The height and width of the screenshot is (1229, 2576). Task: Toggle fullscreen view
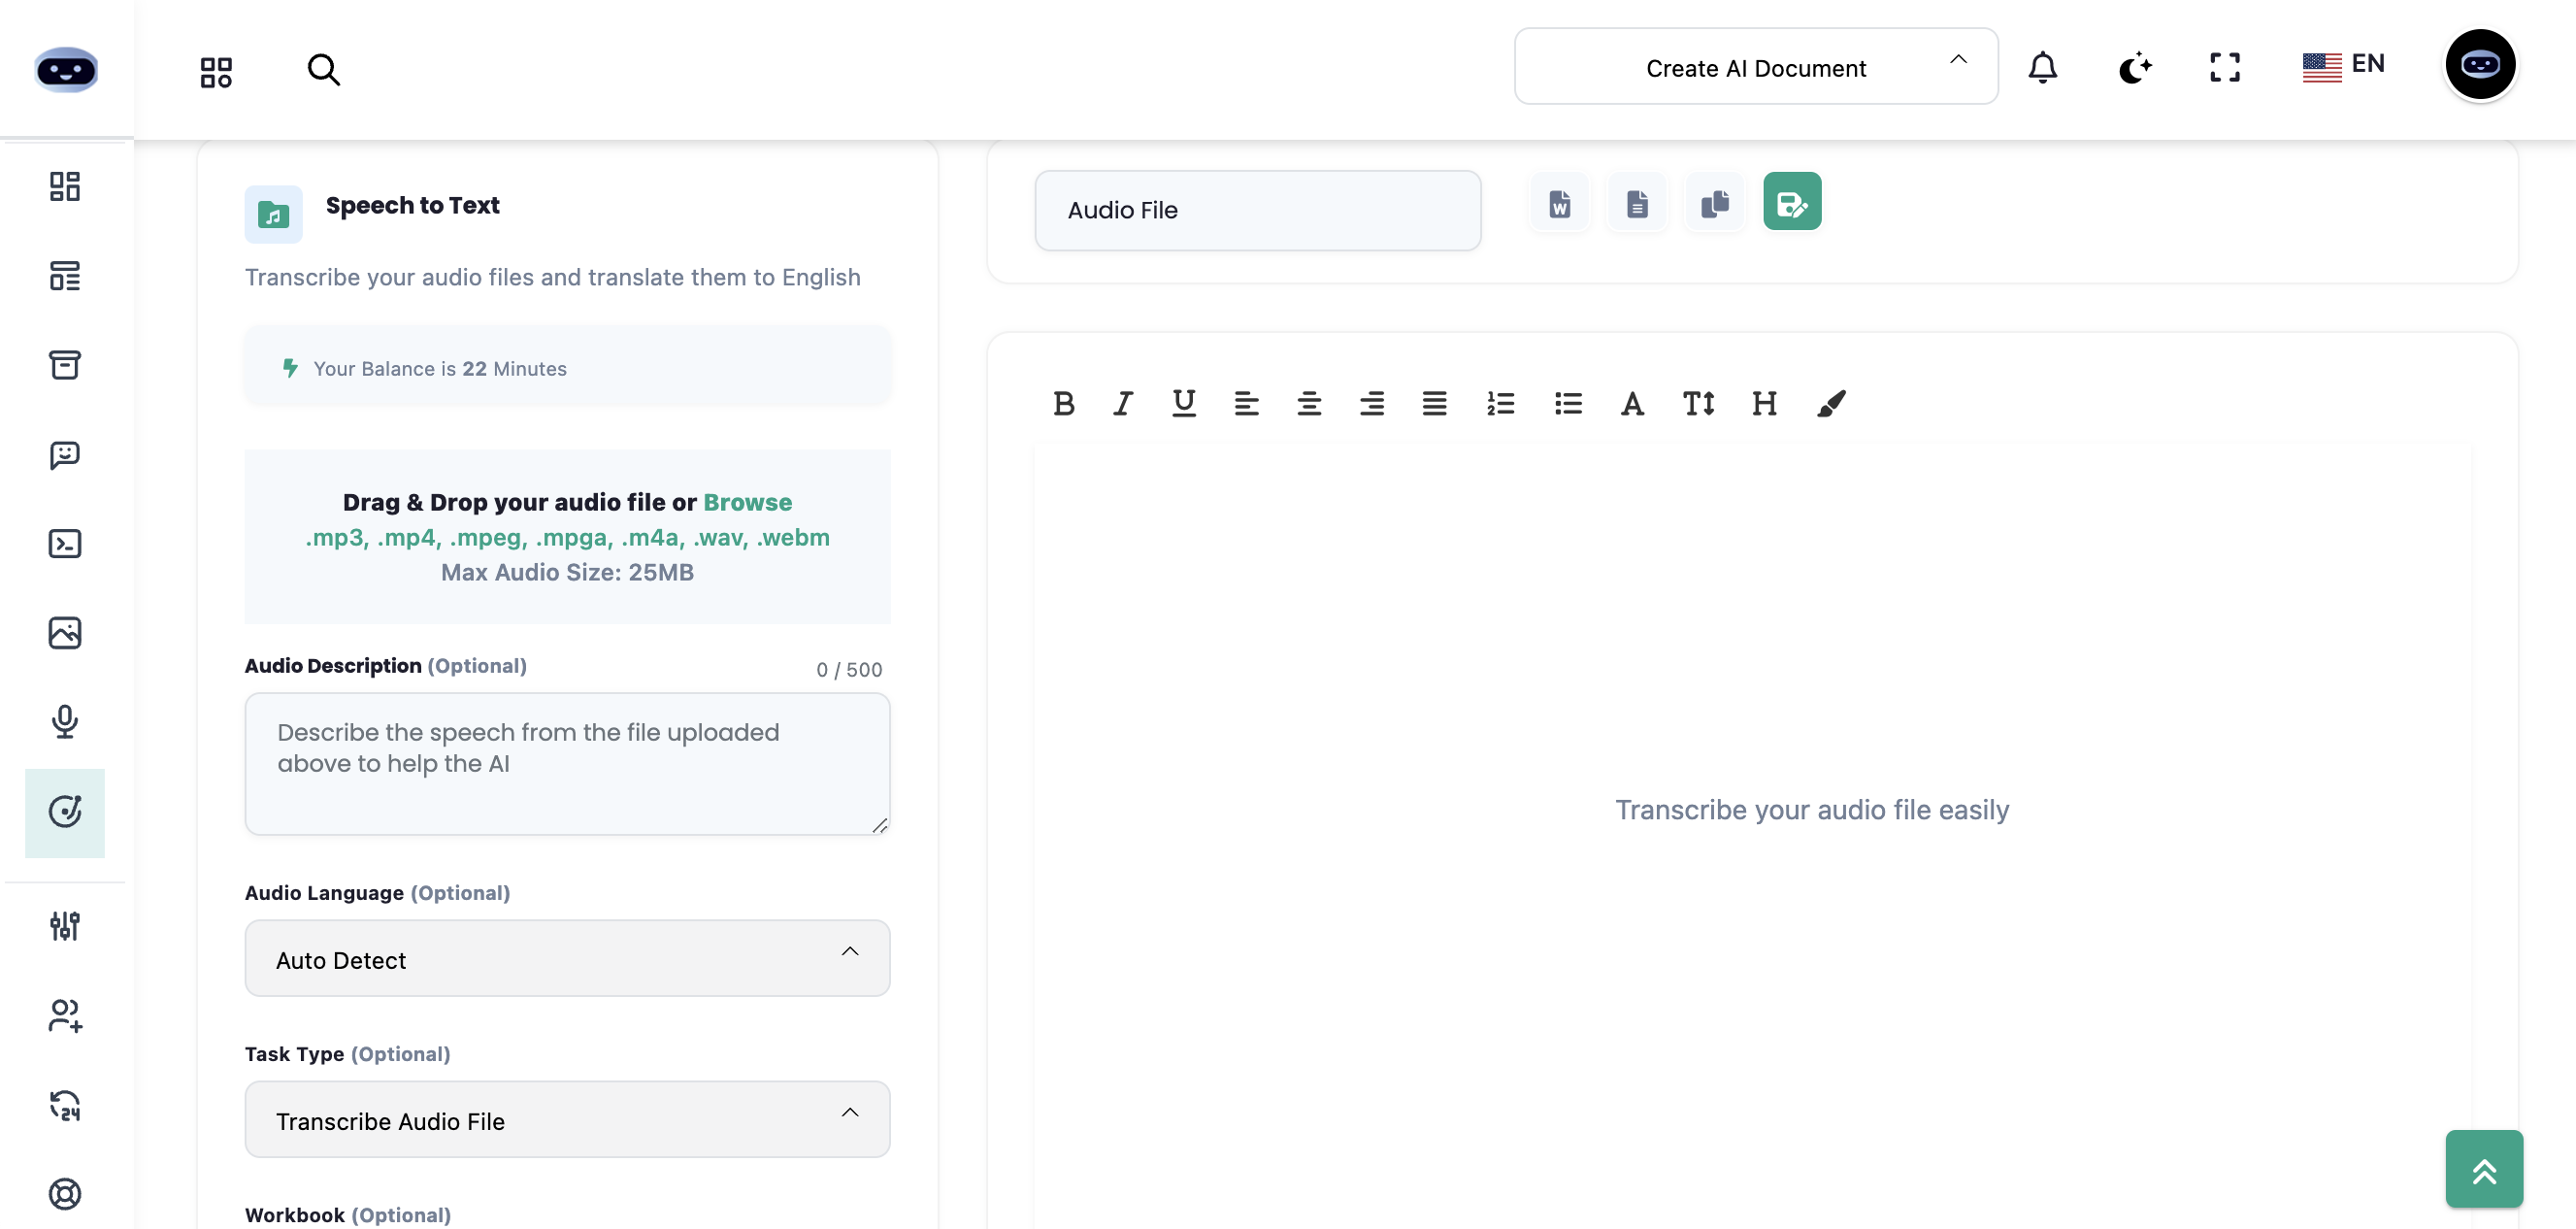[2224, 67]
